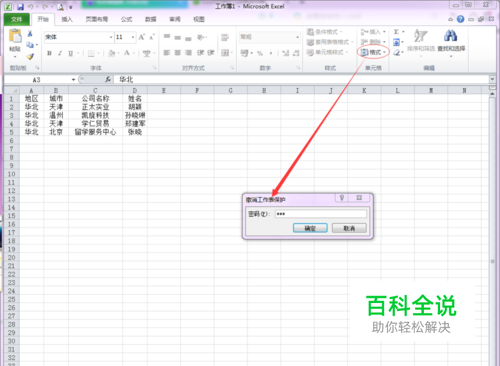Image resolution: width=500 pixels, height=366 pixels.
Task: Click the Font Color letter A icon
Action: (127, 53)
